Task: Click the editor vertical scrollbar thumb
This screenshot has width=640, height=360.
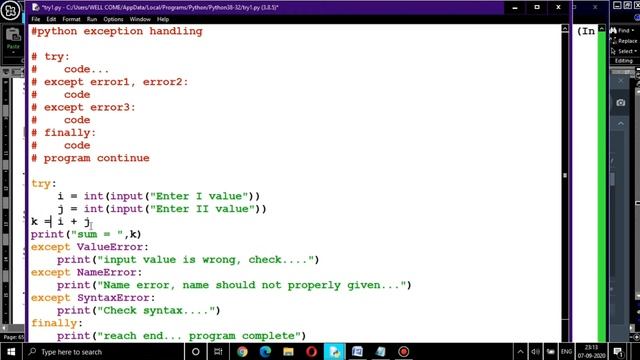Action: point(565,175)
